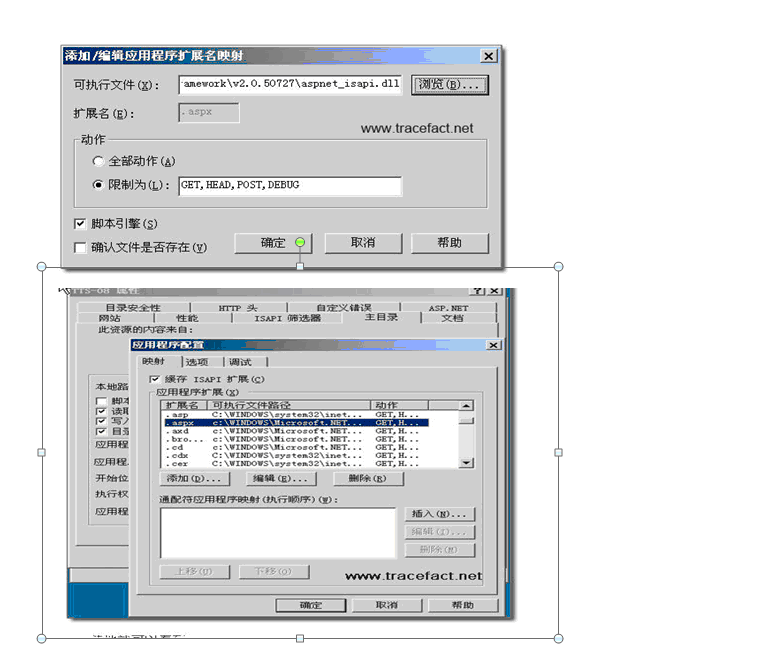The height and width of the screenshot is (651, 783).
Task: Click 帮助 in application configuration dialog
Action: coord(463,605)
